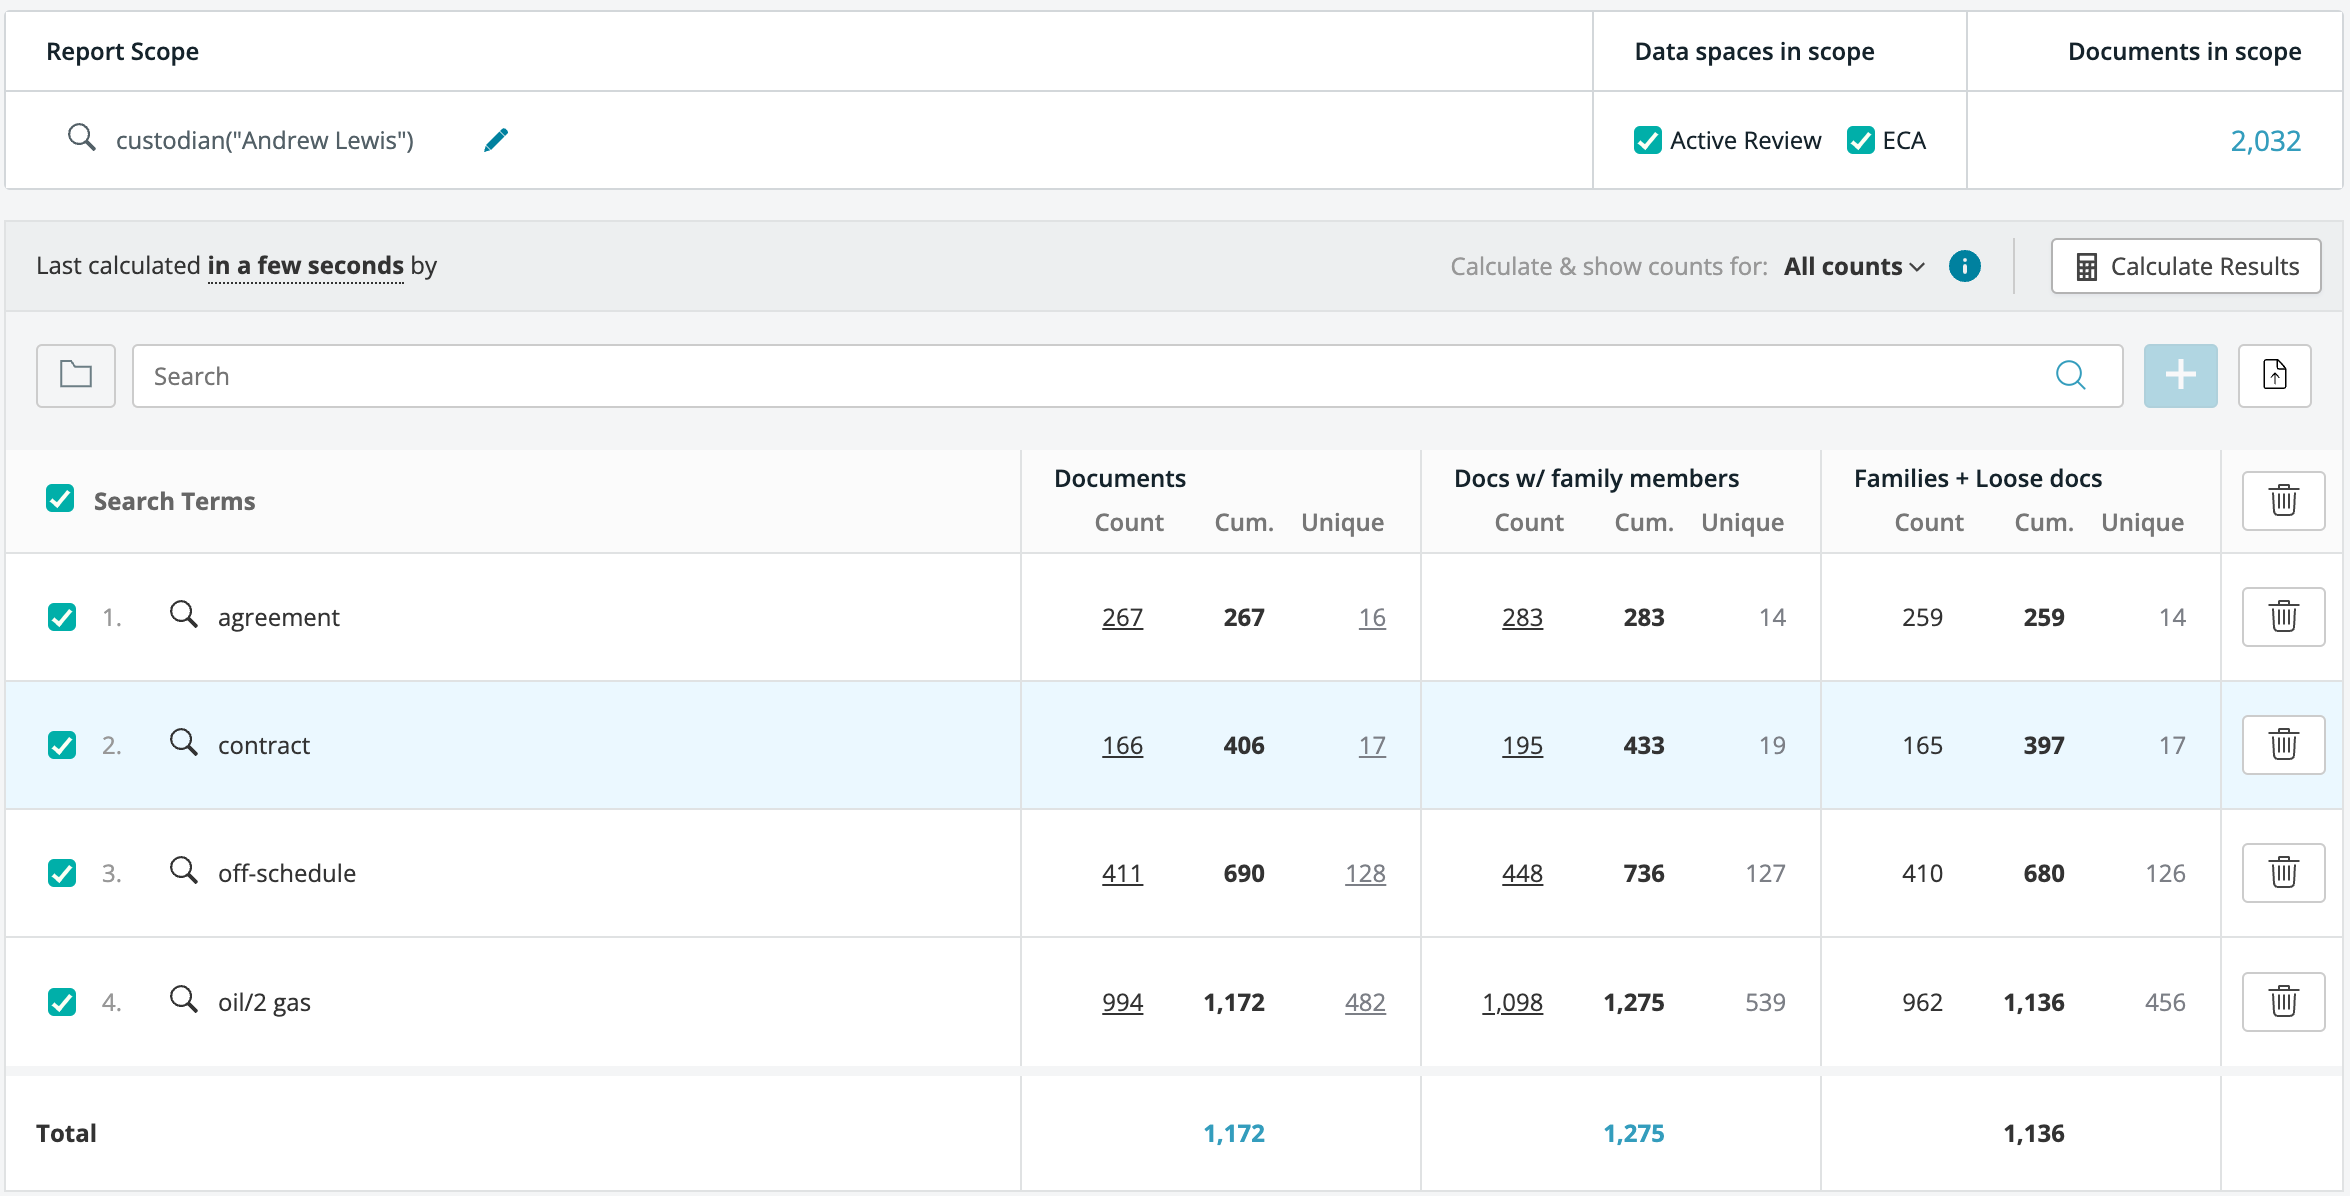Open off-schedule document count 411
Screen dimensions: 2350x1196
tap(1122, 874)
